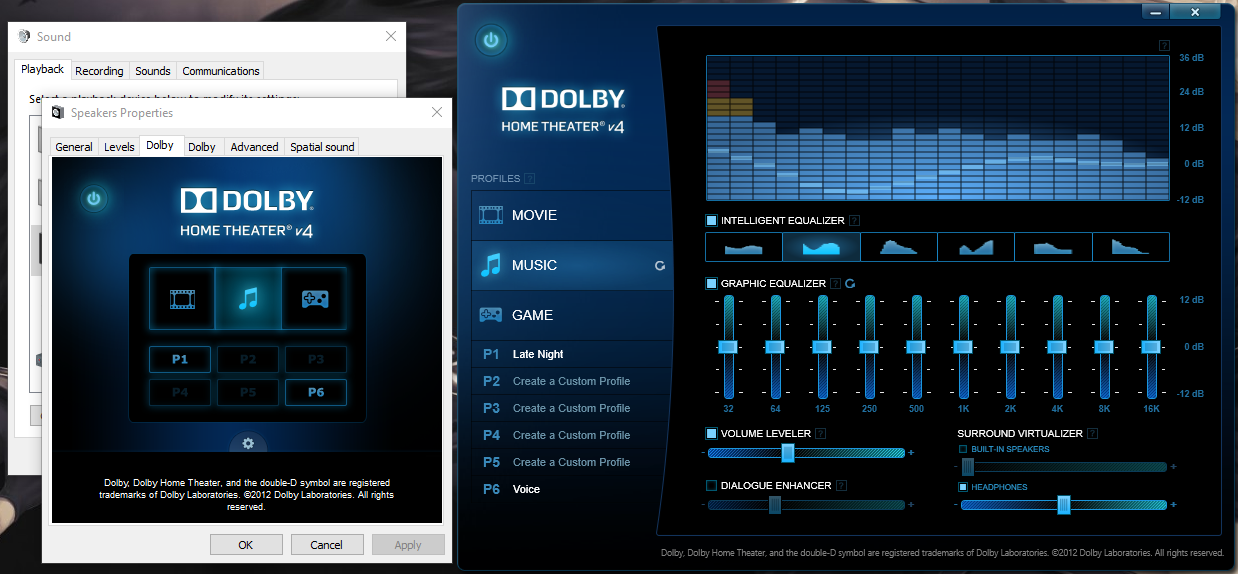Screen dimensions: 1238x574
Task: Select the Music note icon in Speakers Properties
Action: (248, 299)
